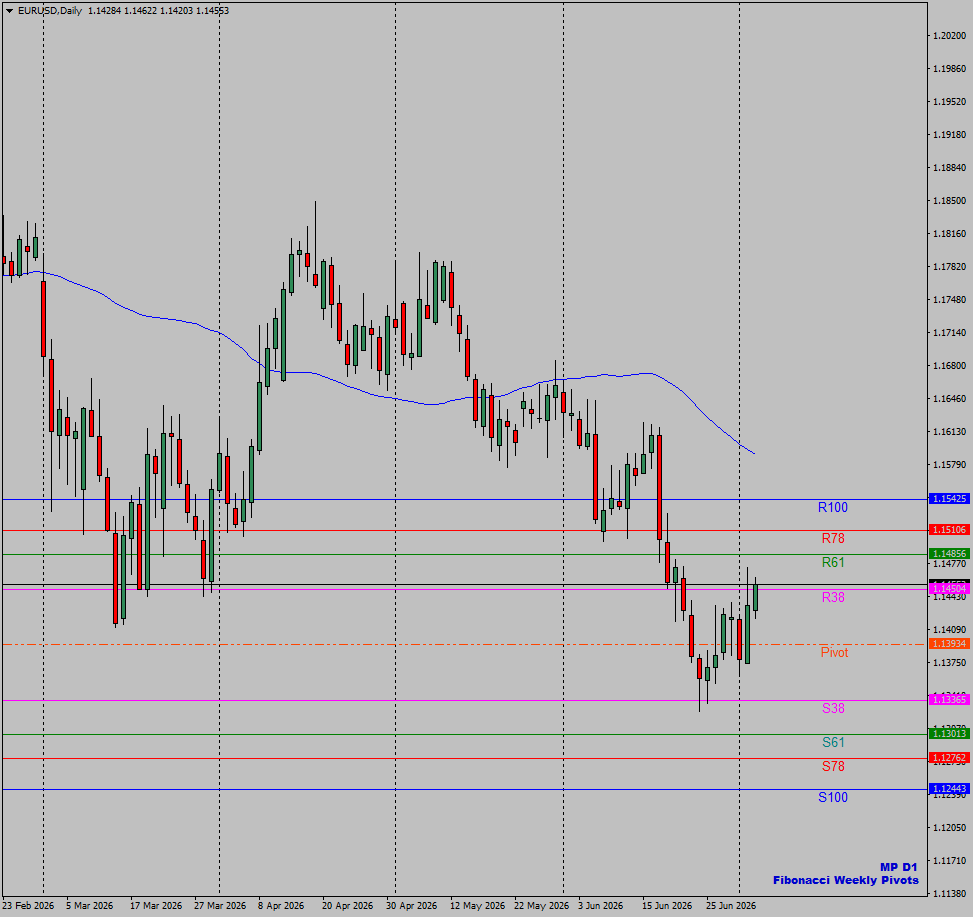Click the 25 Jun 2026 date on time axis

pos(730,906)
